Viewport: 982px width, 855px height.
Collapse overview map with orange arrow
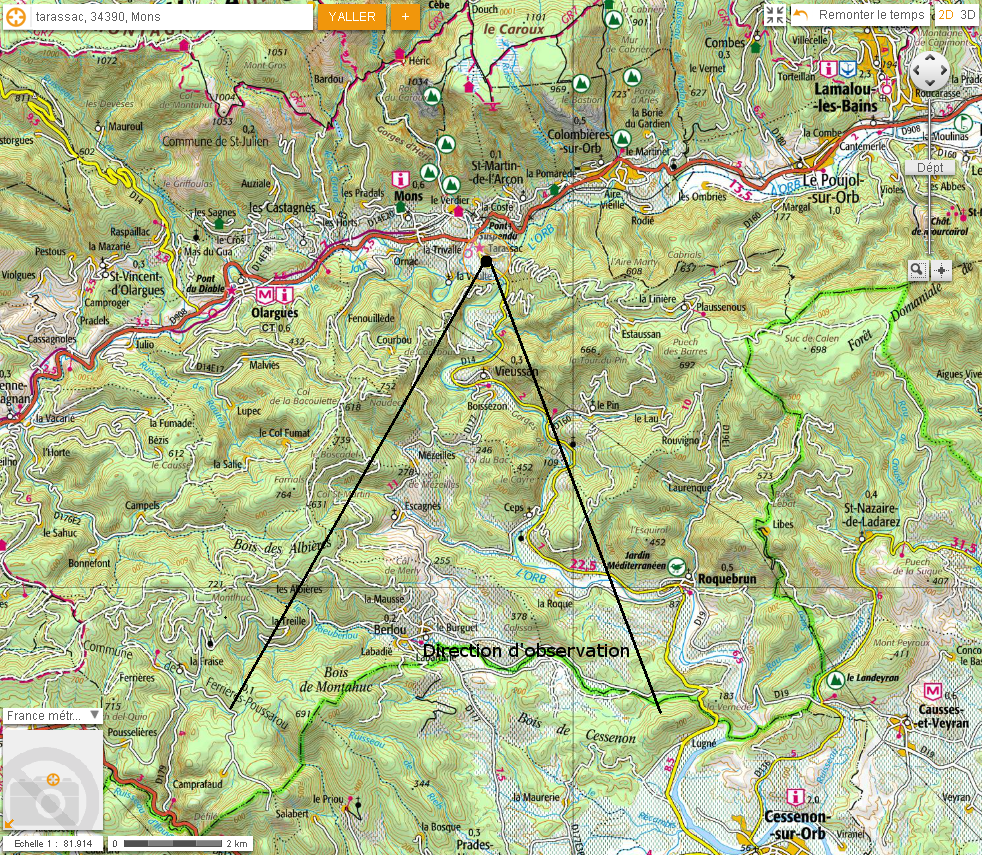(x=9, y=823)
